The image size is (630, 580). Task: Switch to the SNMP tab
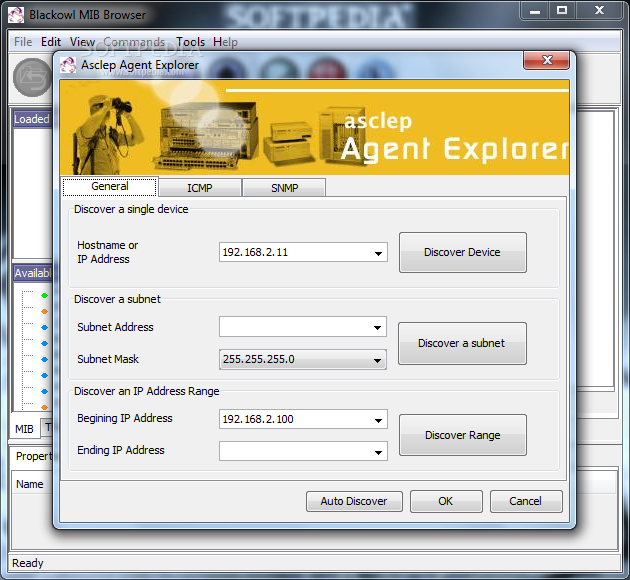click(x=284, y=188)
